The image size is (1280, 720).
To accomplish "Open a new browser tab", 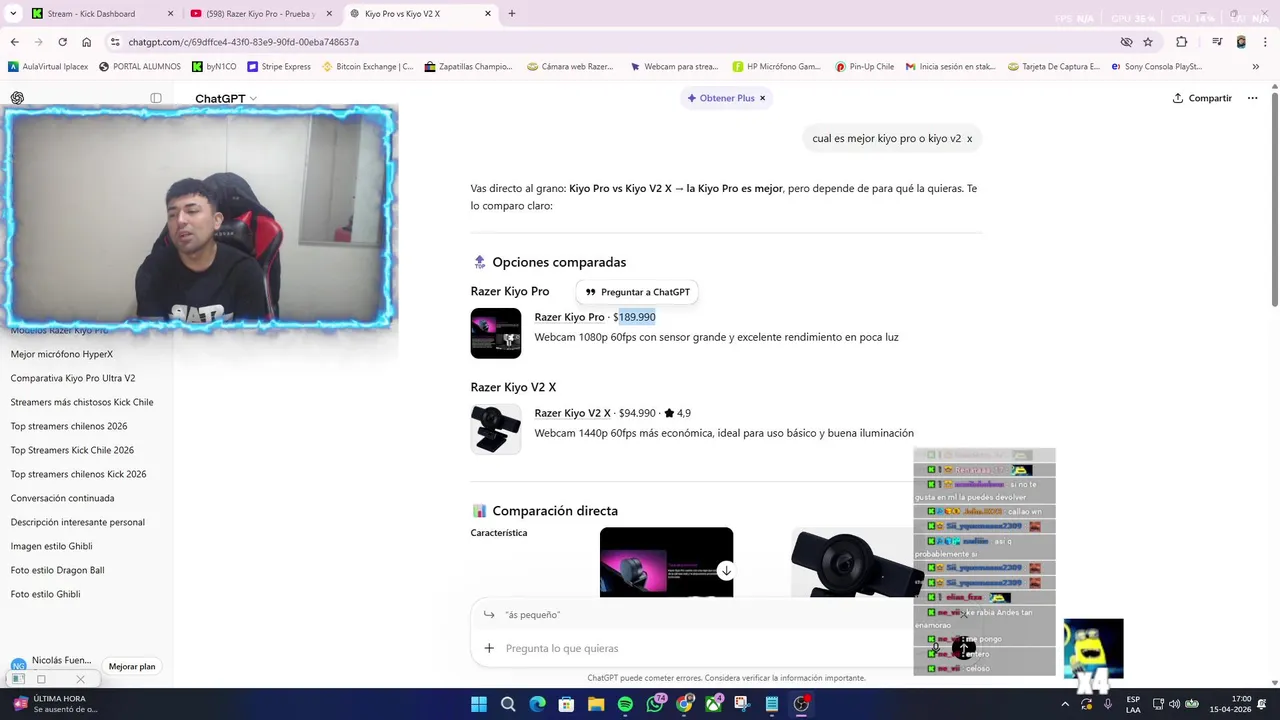I will tap(512, 14).
